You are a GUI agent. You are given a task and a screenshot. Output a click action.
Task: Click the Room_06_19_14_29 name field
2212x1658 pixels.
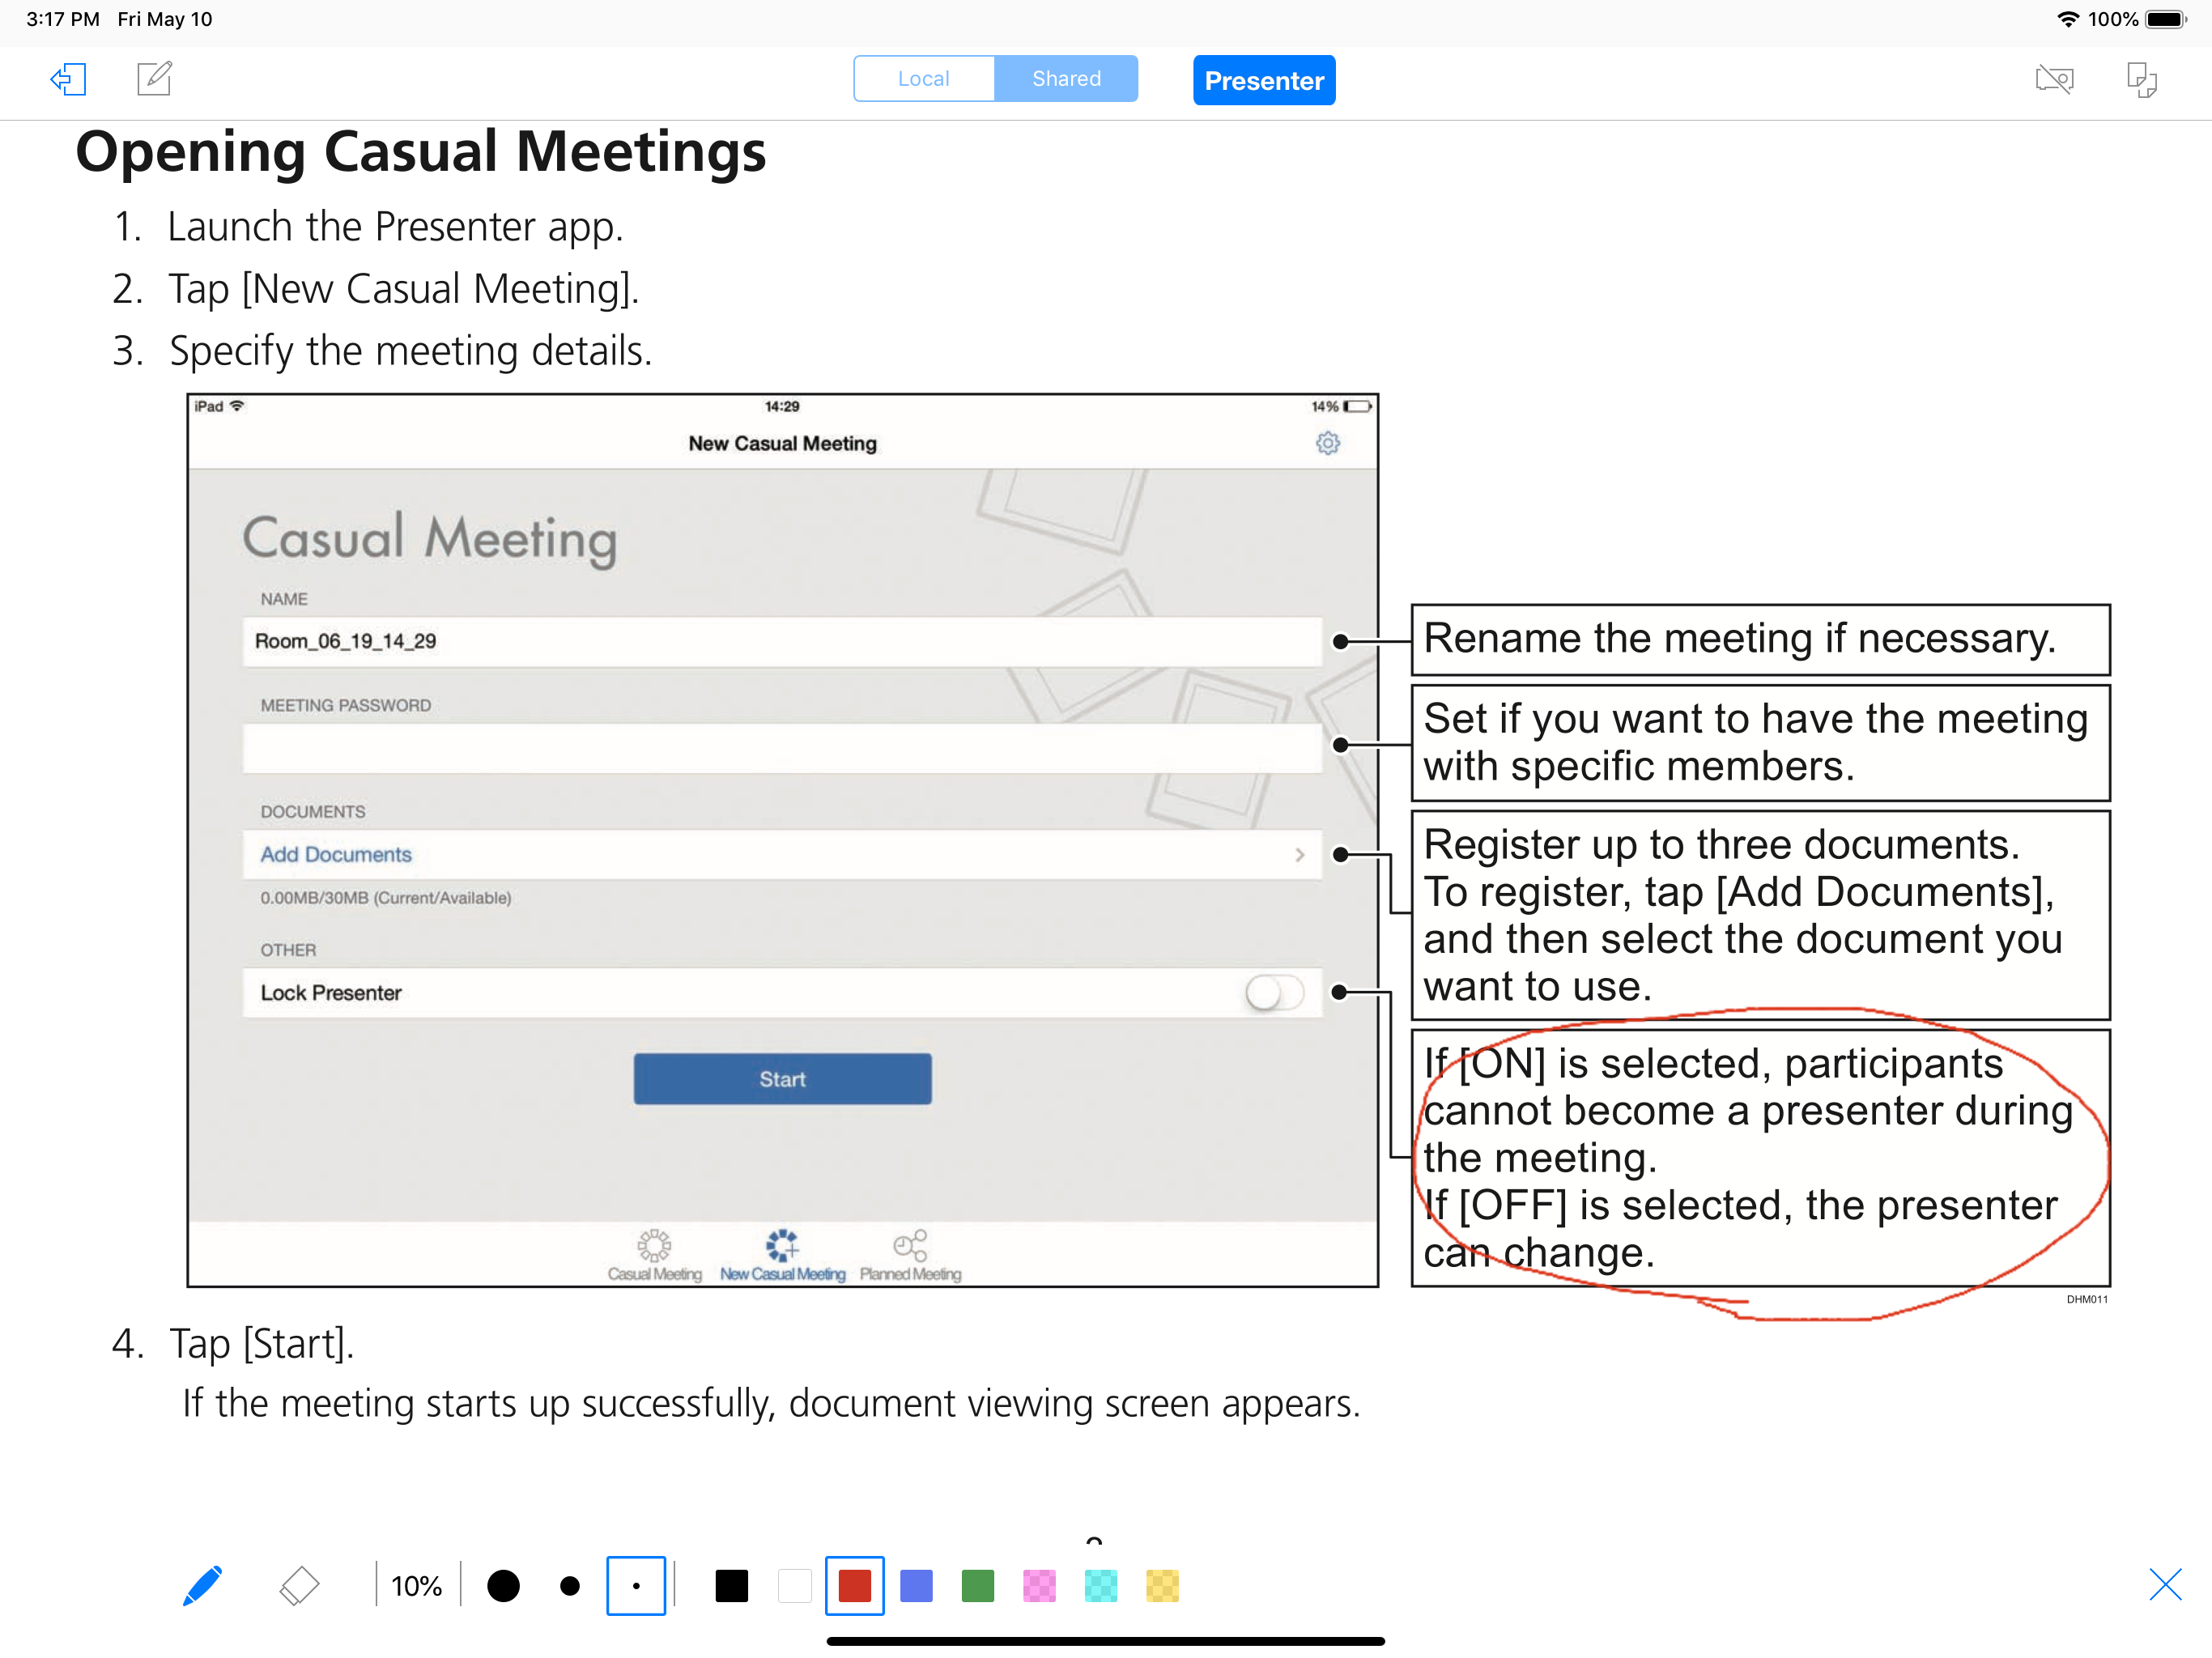point(782,641)
